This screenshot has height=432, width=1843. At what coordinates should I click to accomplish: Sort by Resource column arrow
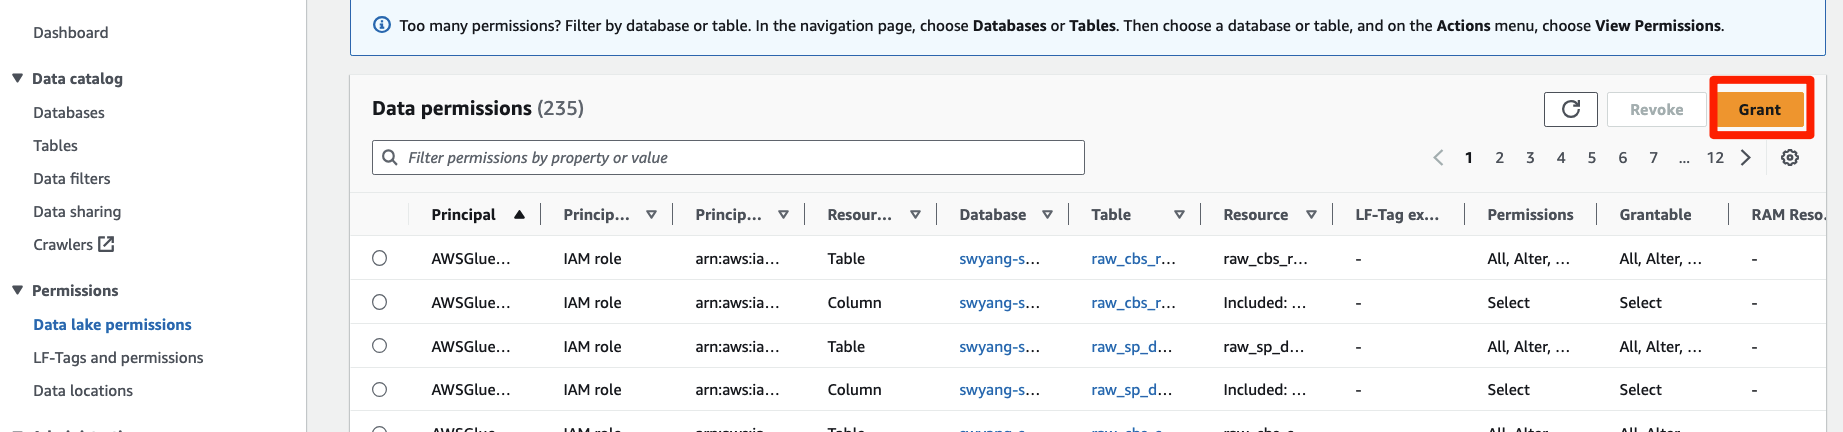pos(1311,214)
